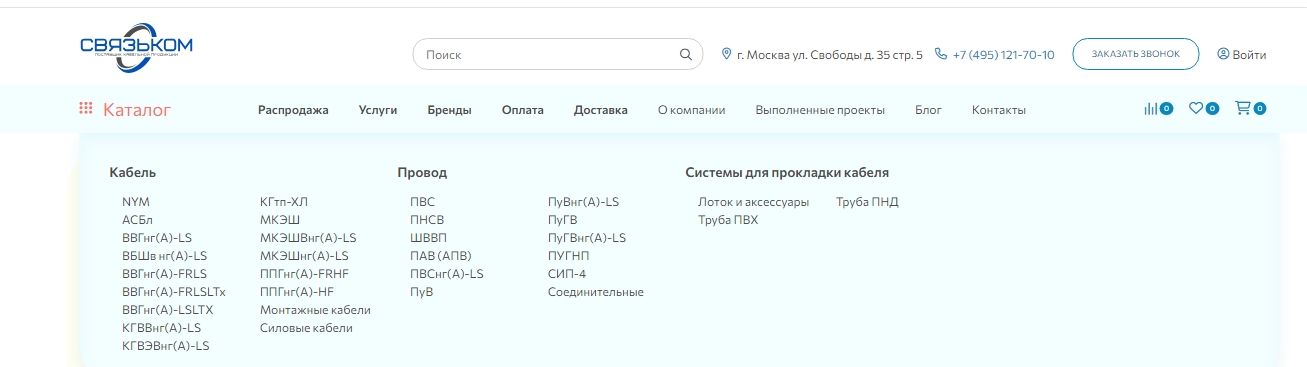Screen dimensions: 1307x367
Task: Open О компании menu item
Action: point(691,110)
